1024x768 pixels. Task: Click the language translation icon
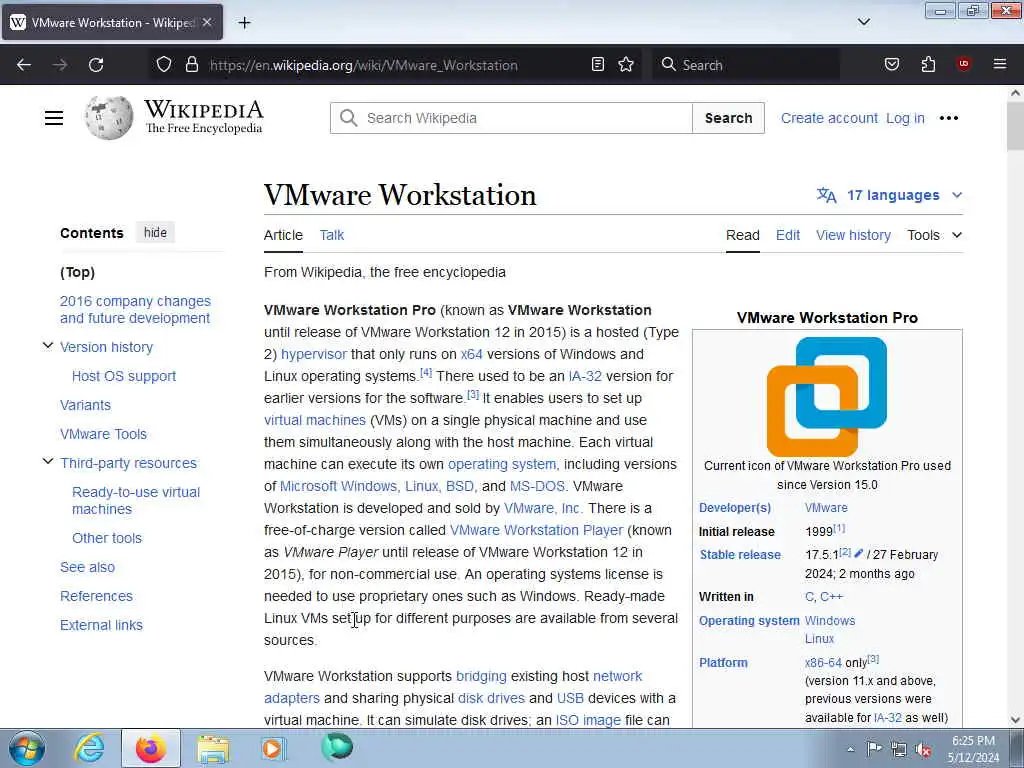(826, 195)
